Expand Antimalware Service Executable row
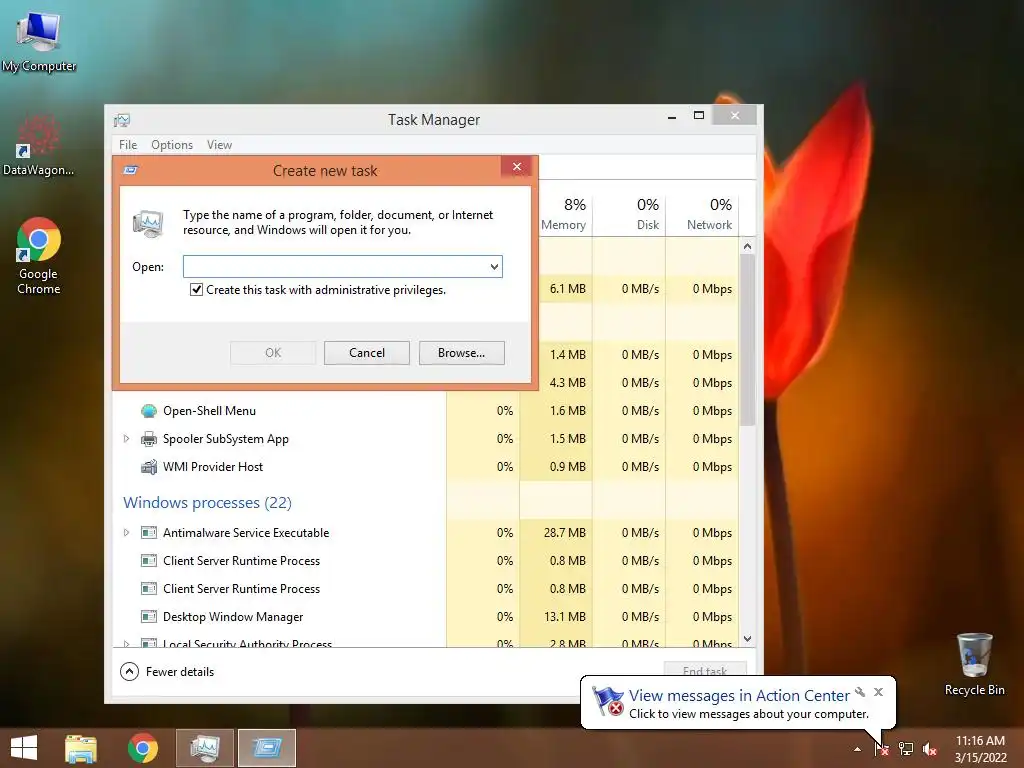Image resolution: width=1024 pixels, height=768 pixels. pos(127,533)
